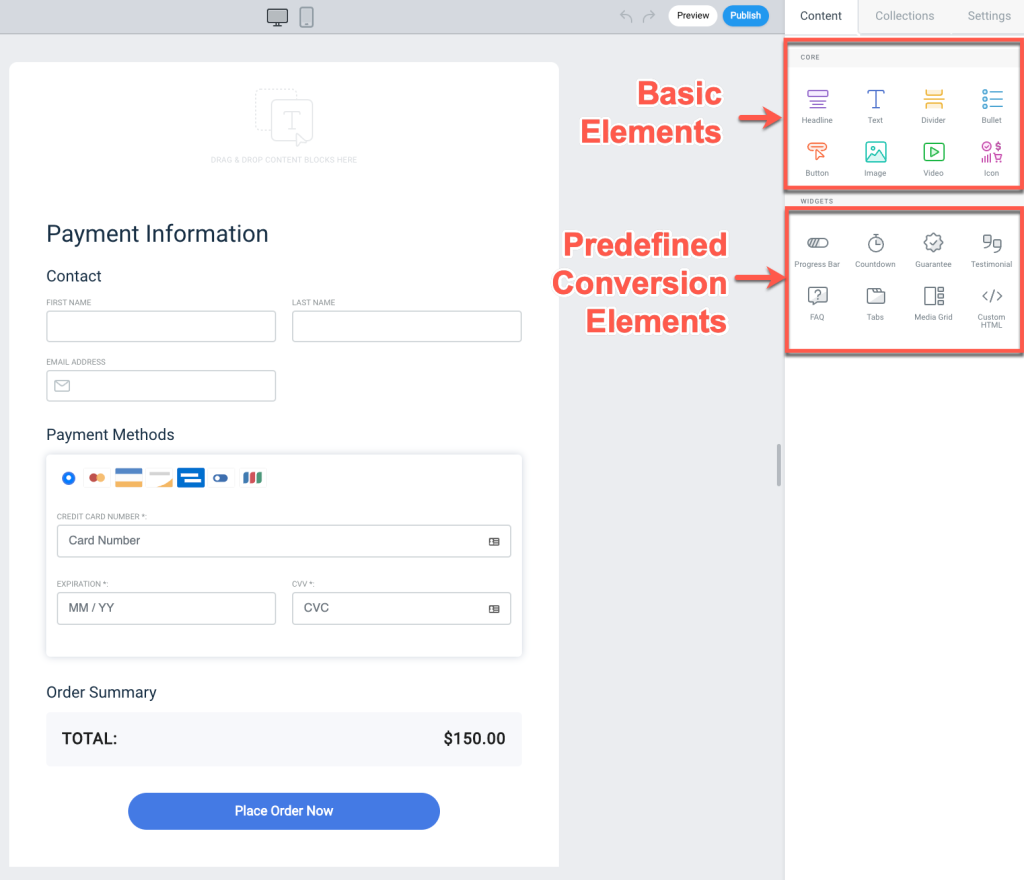Switch to mobile device view

click(307, 17)
